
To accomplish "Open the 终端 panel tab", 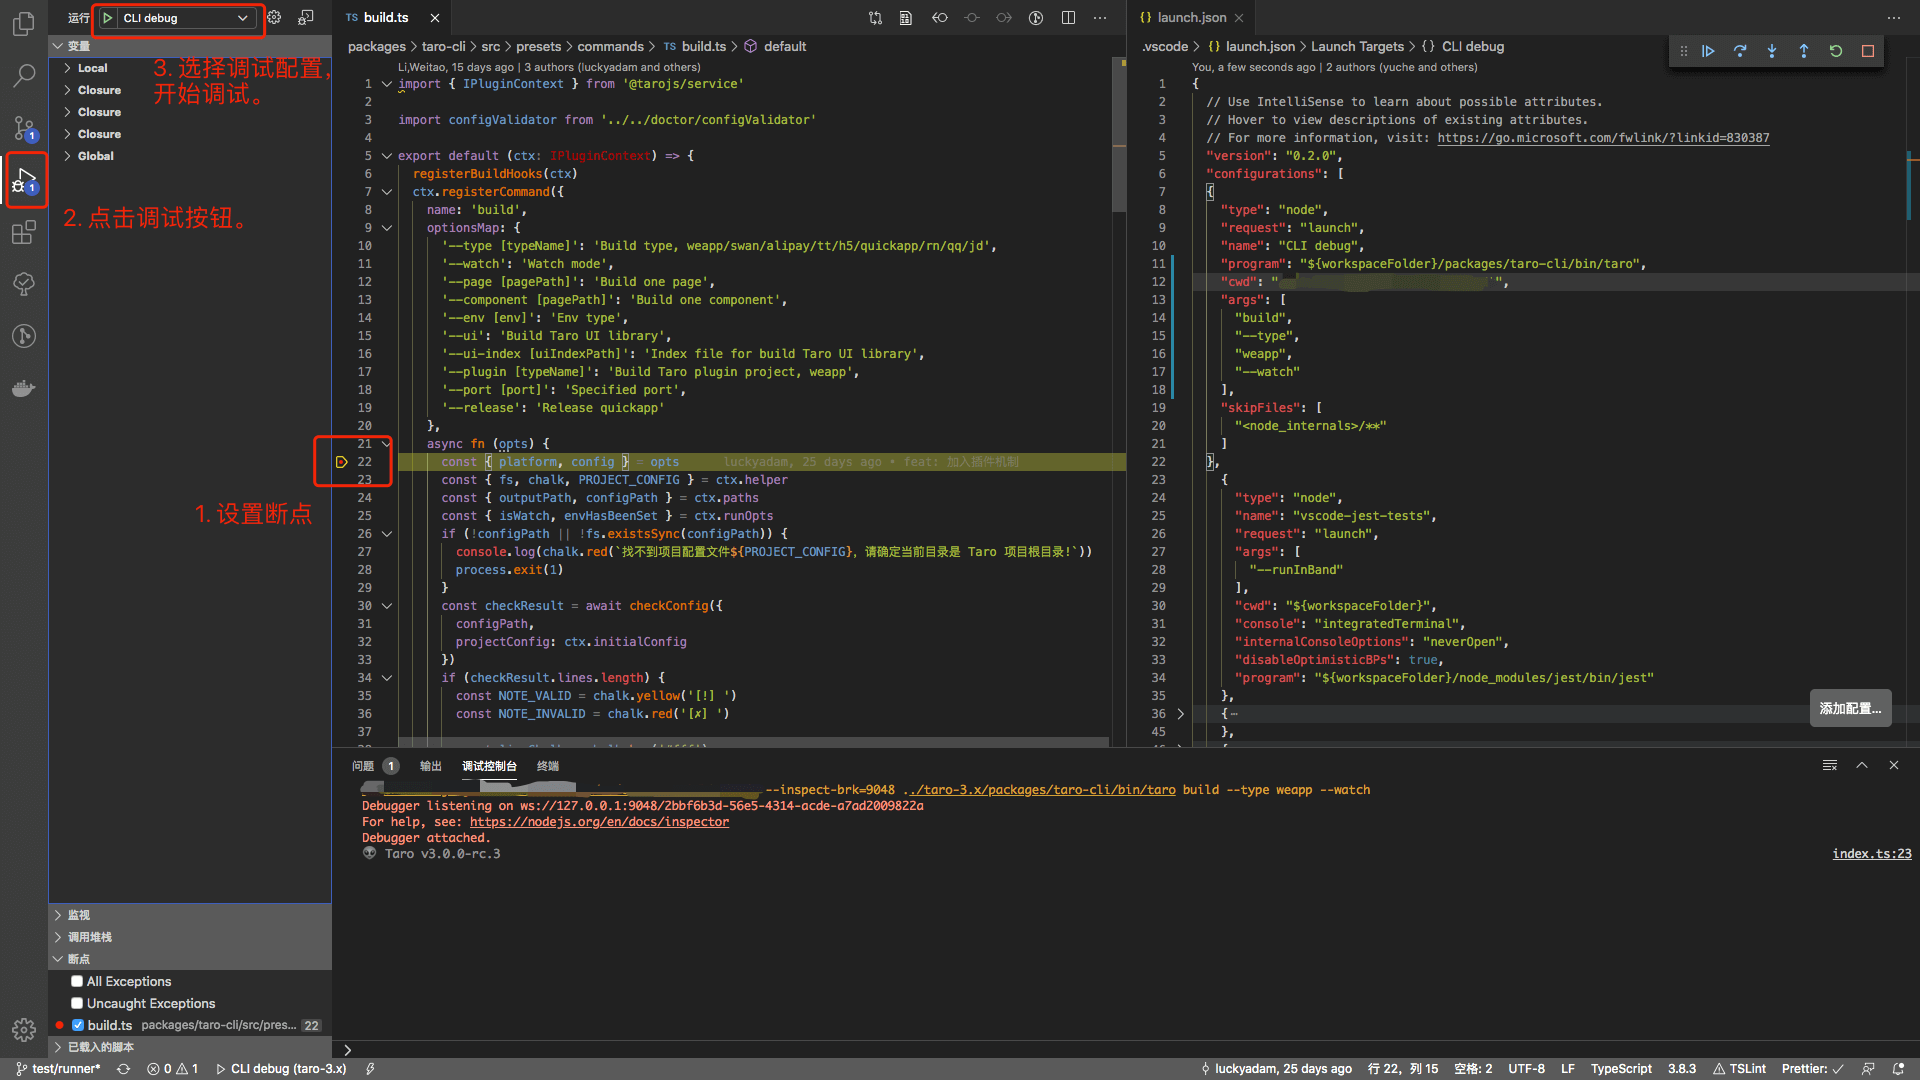I will 548,766.
